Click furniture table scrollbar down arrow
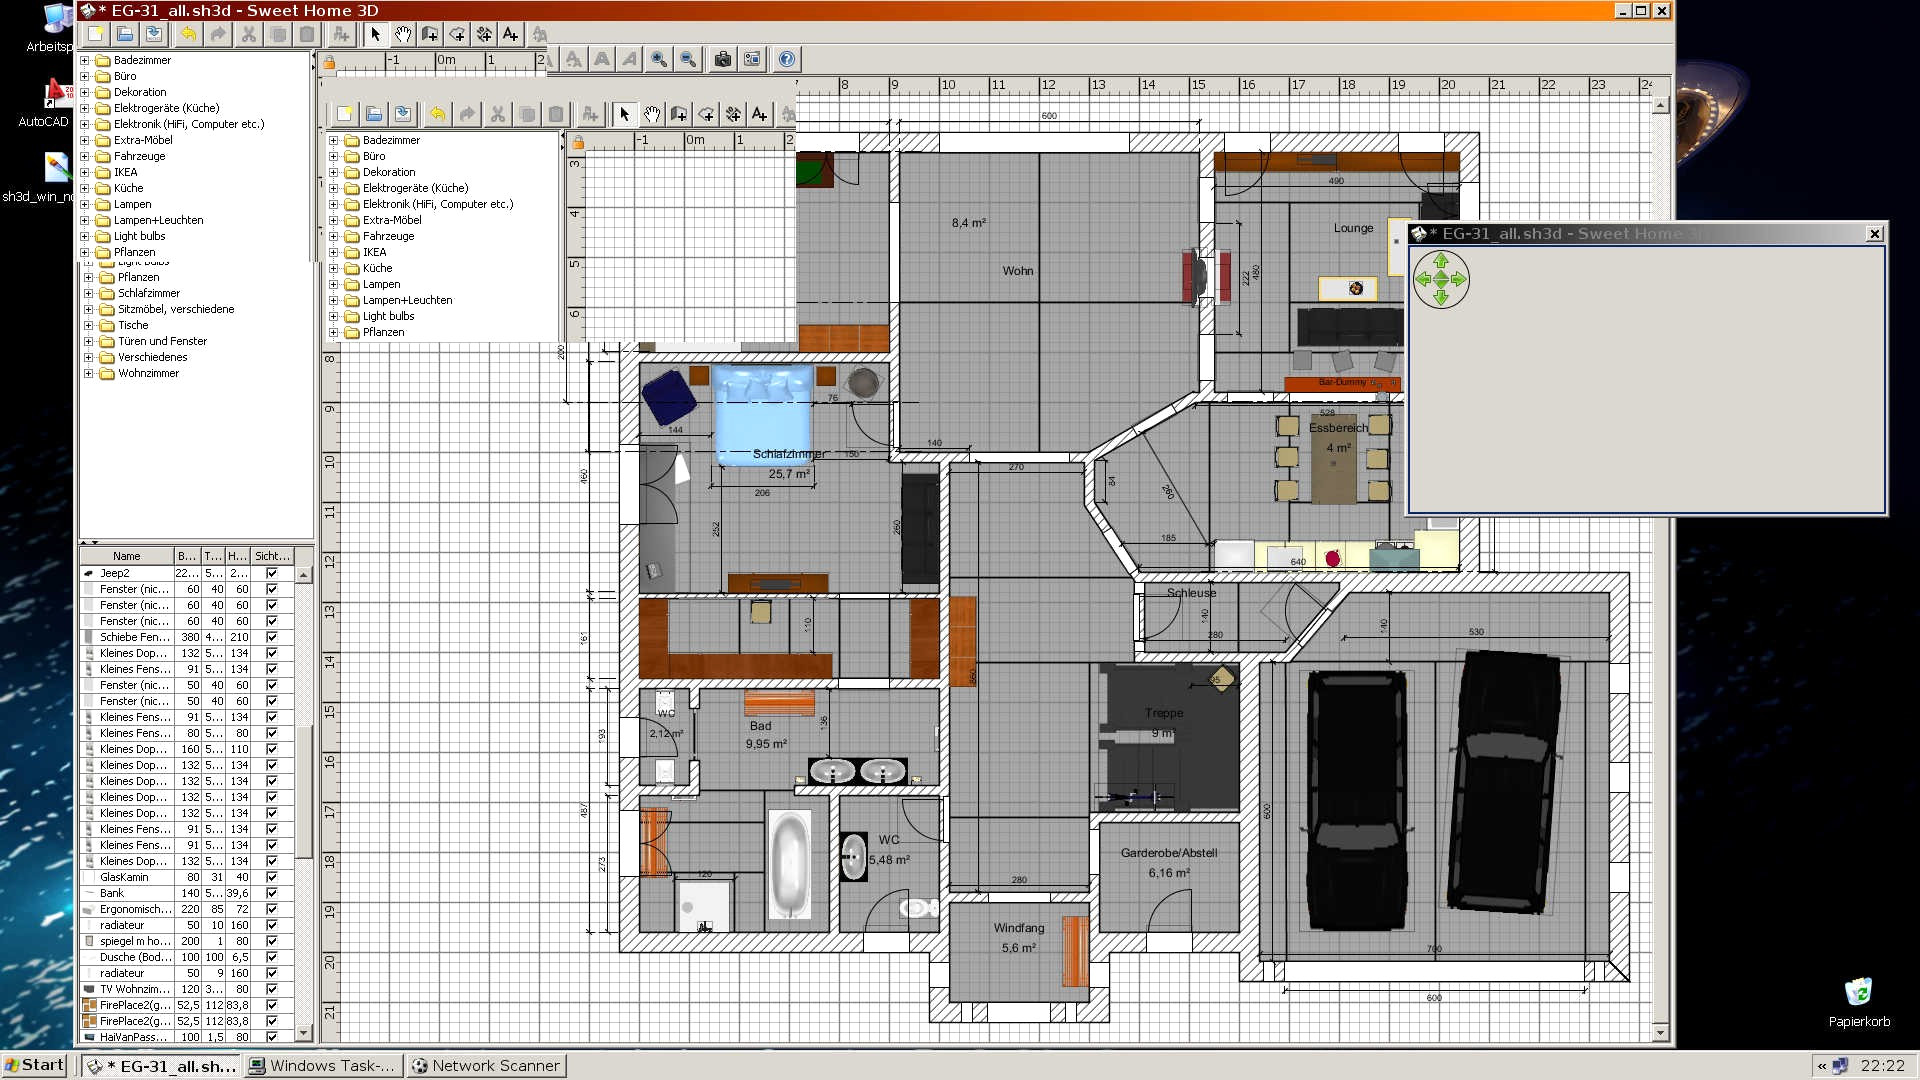This screenshot has height=1080, width=1920. [304, 1032]
